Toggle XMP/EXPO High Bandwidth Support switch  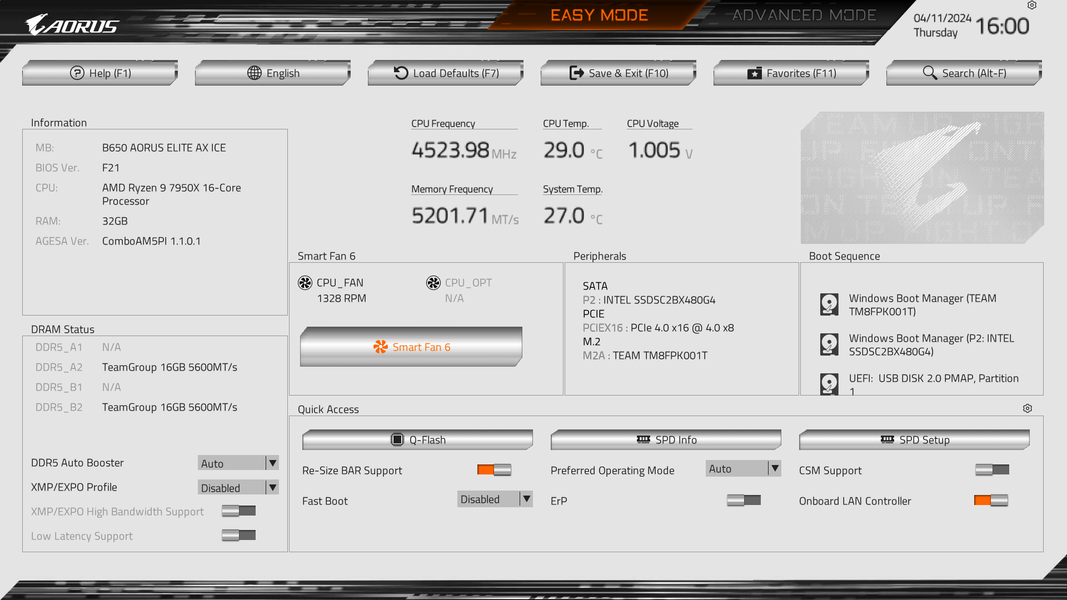click(239, 511)
